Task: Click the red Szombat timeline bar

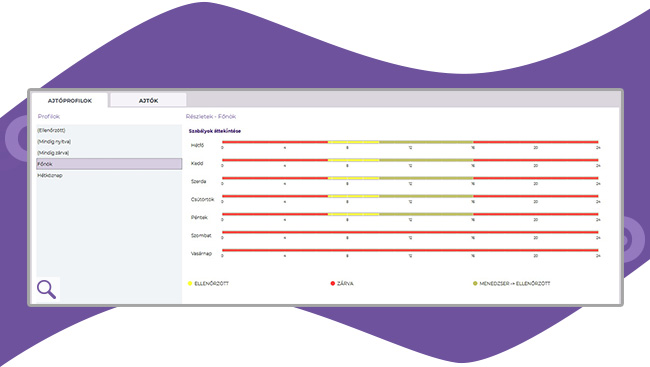Action: (410, 232)
